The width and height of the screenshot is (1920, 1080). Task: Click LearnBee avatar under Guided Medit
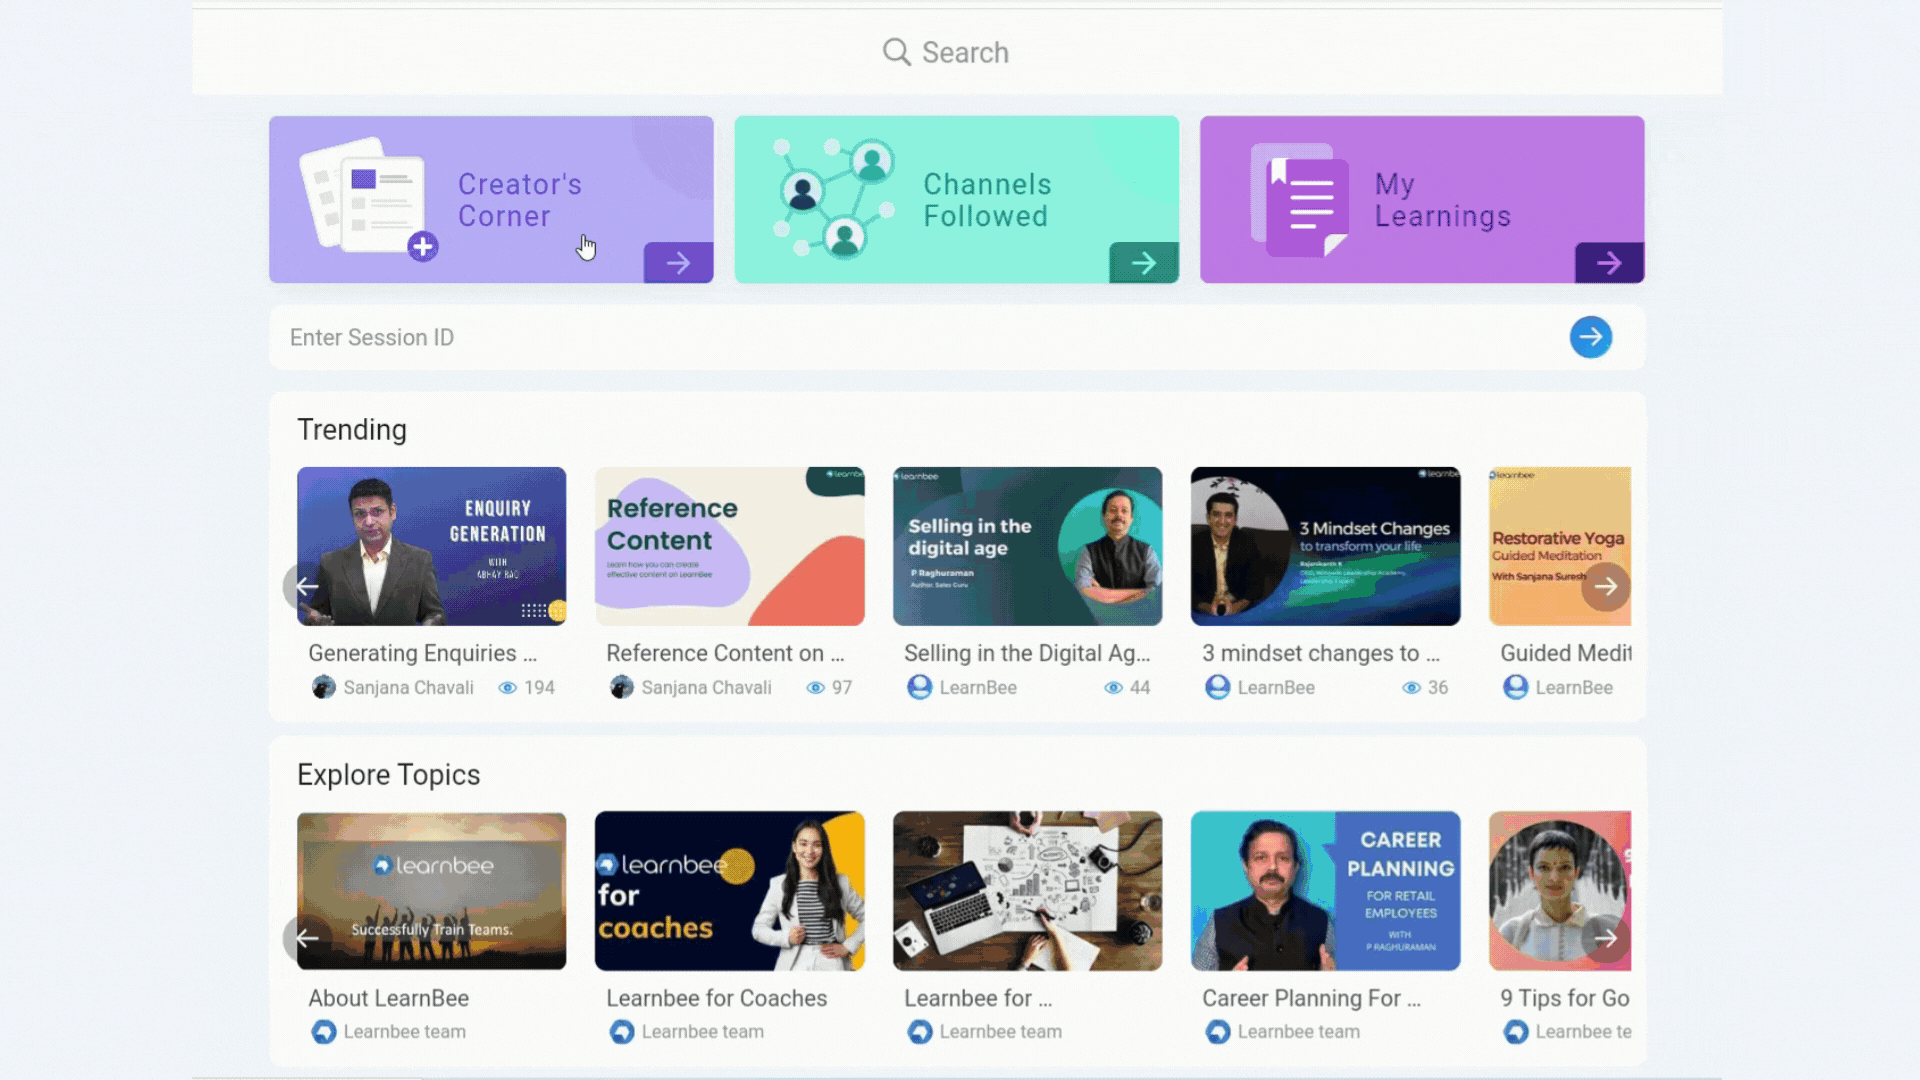(1516, 687)
